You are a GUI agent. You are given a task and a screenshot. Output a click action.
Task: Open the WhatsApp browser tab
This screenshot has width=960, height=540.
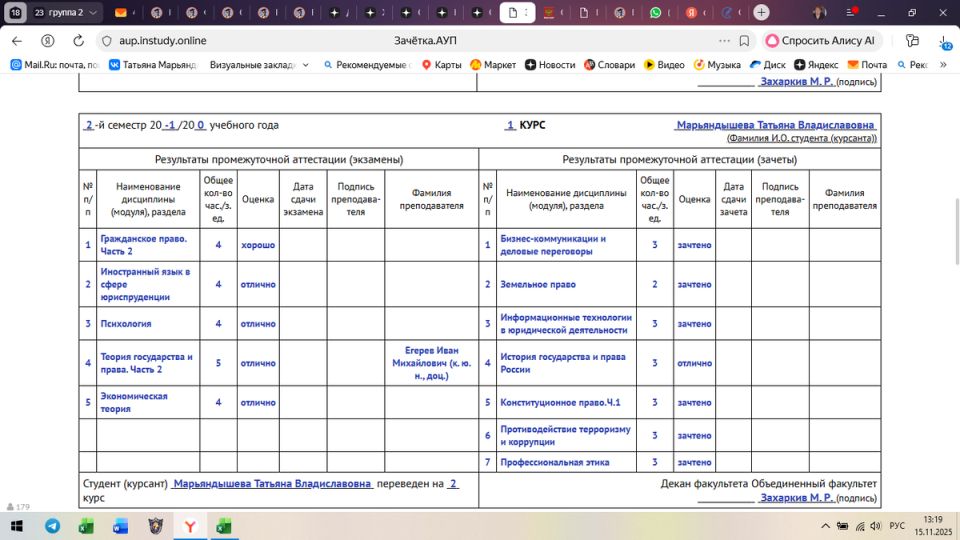[x=655, y=13]
